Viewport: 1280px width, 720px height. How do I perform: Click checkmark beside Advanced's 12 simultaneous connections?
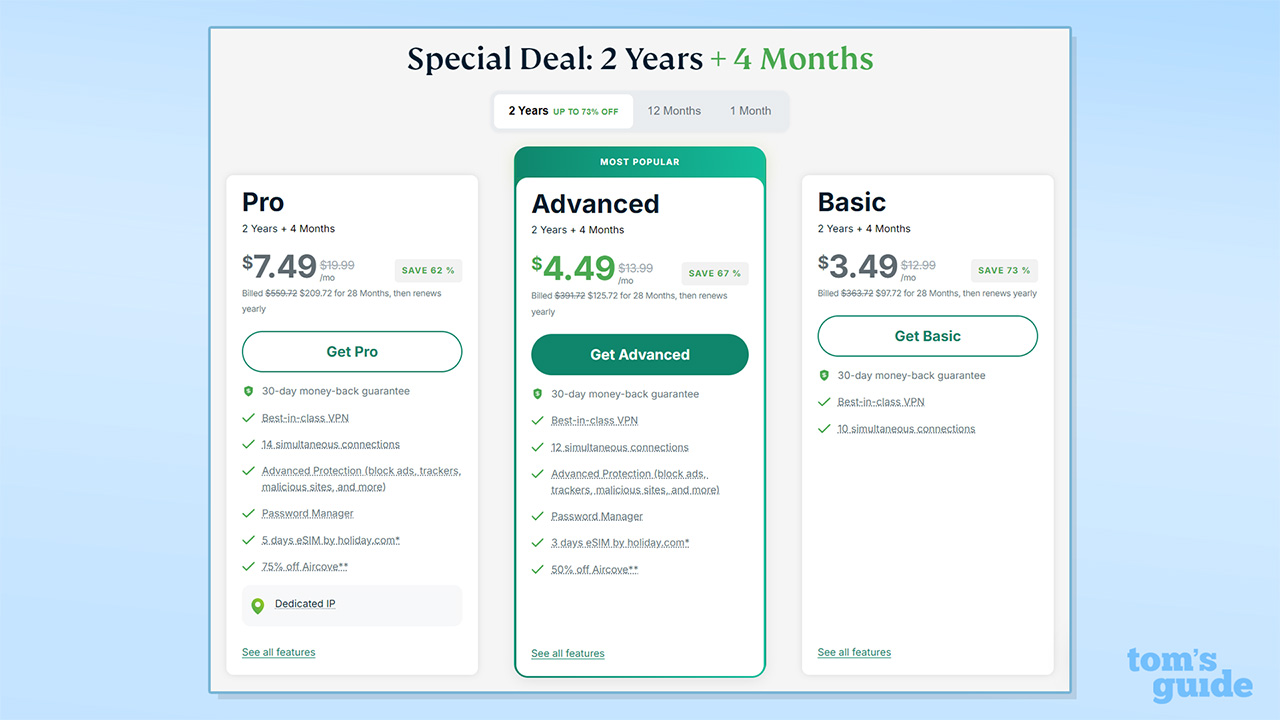pyautogui.click(x=537, y=447)
